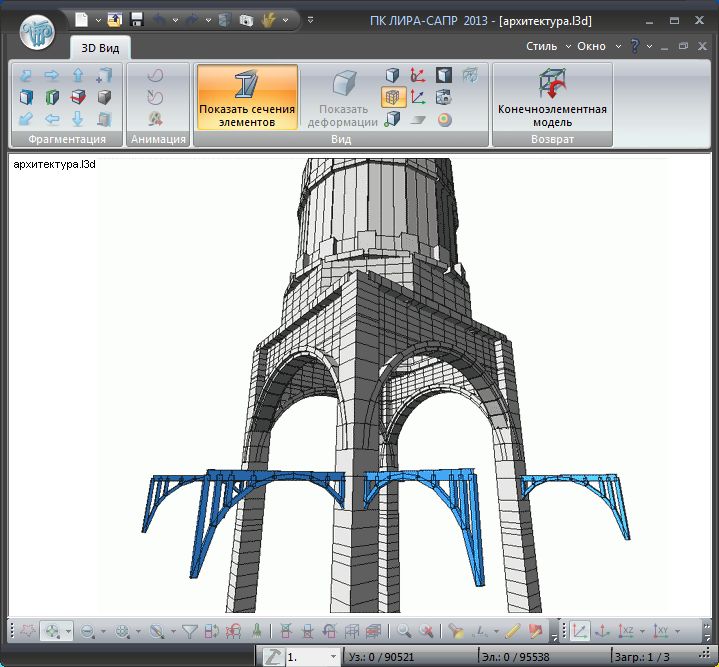The width and height of the screenshot is (719, 667).
Task: Expand the quick access toolbar customize arrow
Action: (310, 19)
